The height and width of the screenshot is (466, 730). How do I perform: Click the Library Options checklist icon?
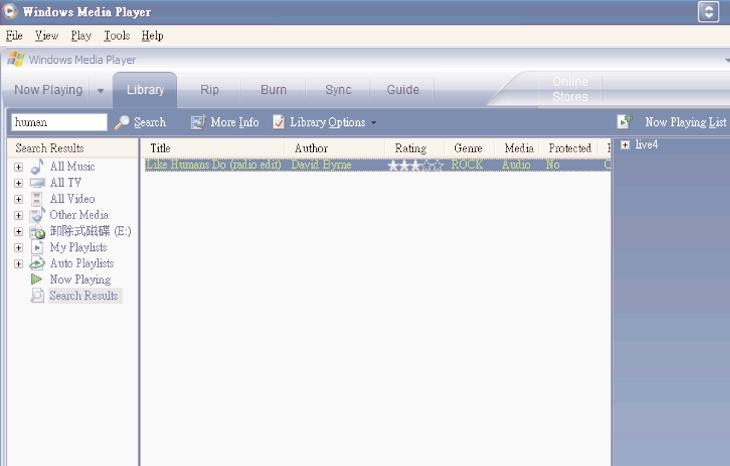tap(278, 122)
